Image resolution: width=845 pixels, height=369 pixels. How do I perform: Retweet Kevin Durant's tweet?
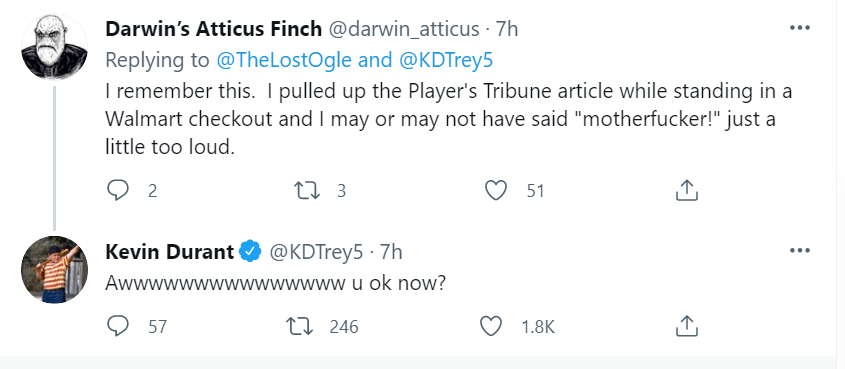300,326
